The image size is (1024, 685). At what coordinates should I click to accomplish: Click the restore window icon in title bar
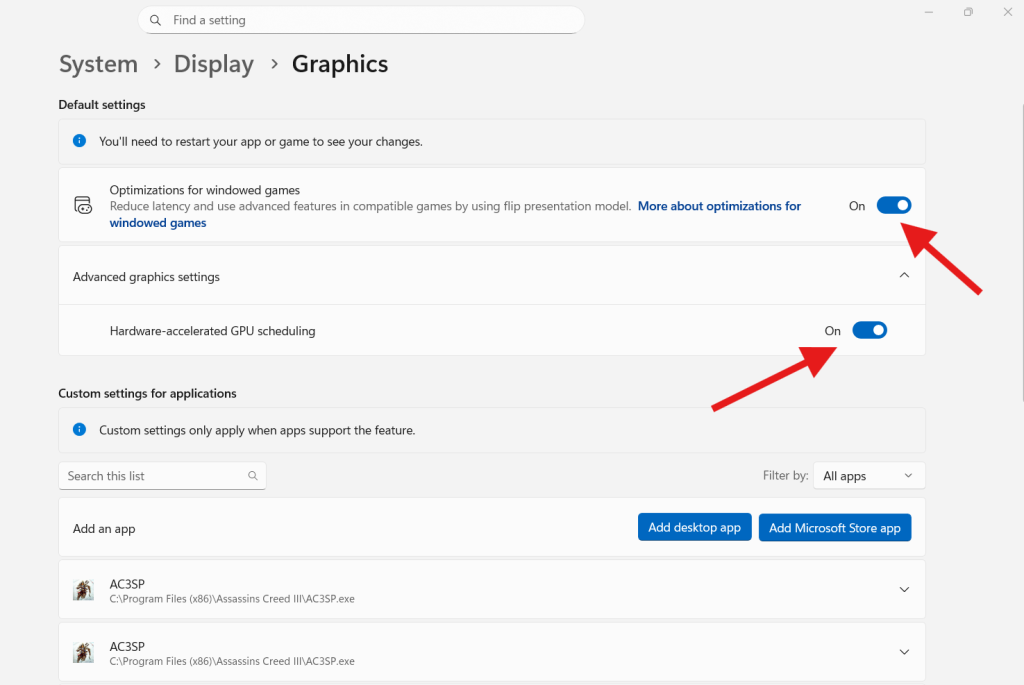coord(968,12)
